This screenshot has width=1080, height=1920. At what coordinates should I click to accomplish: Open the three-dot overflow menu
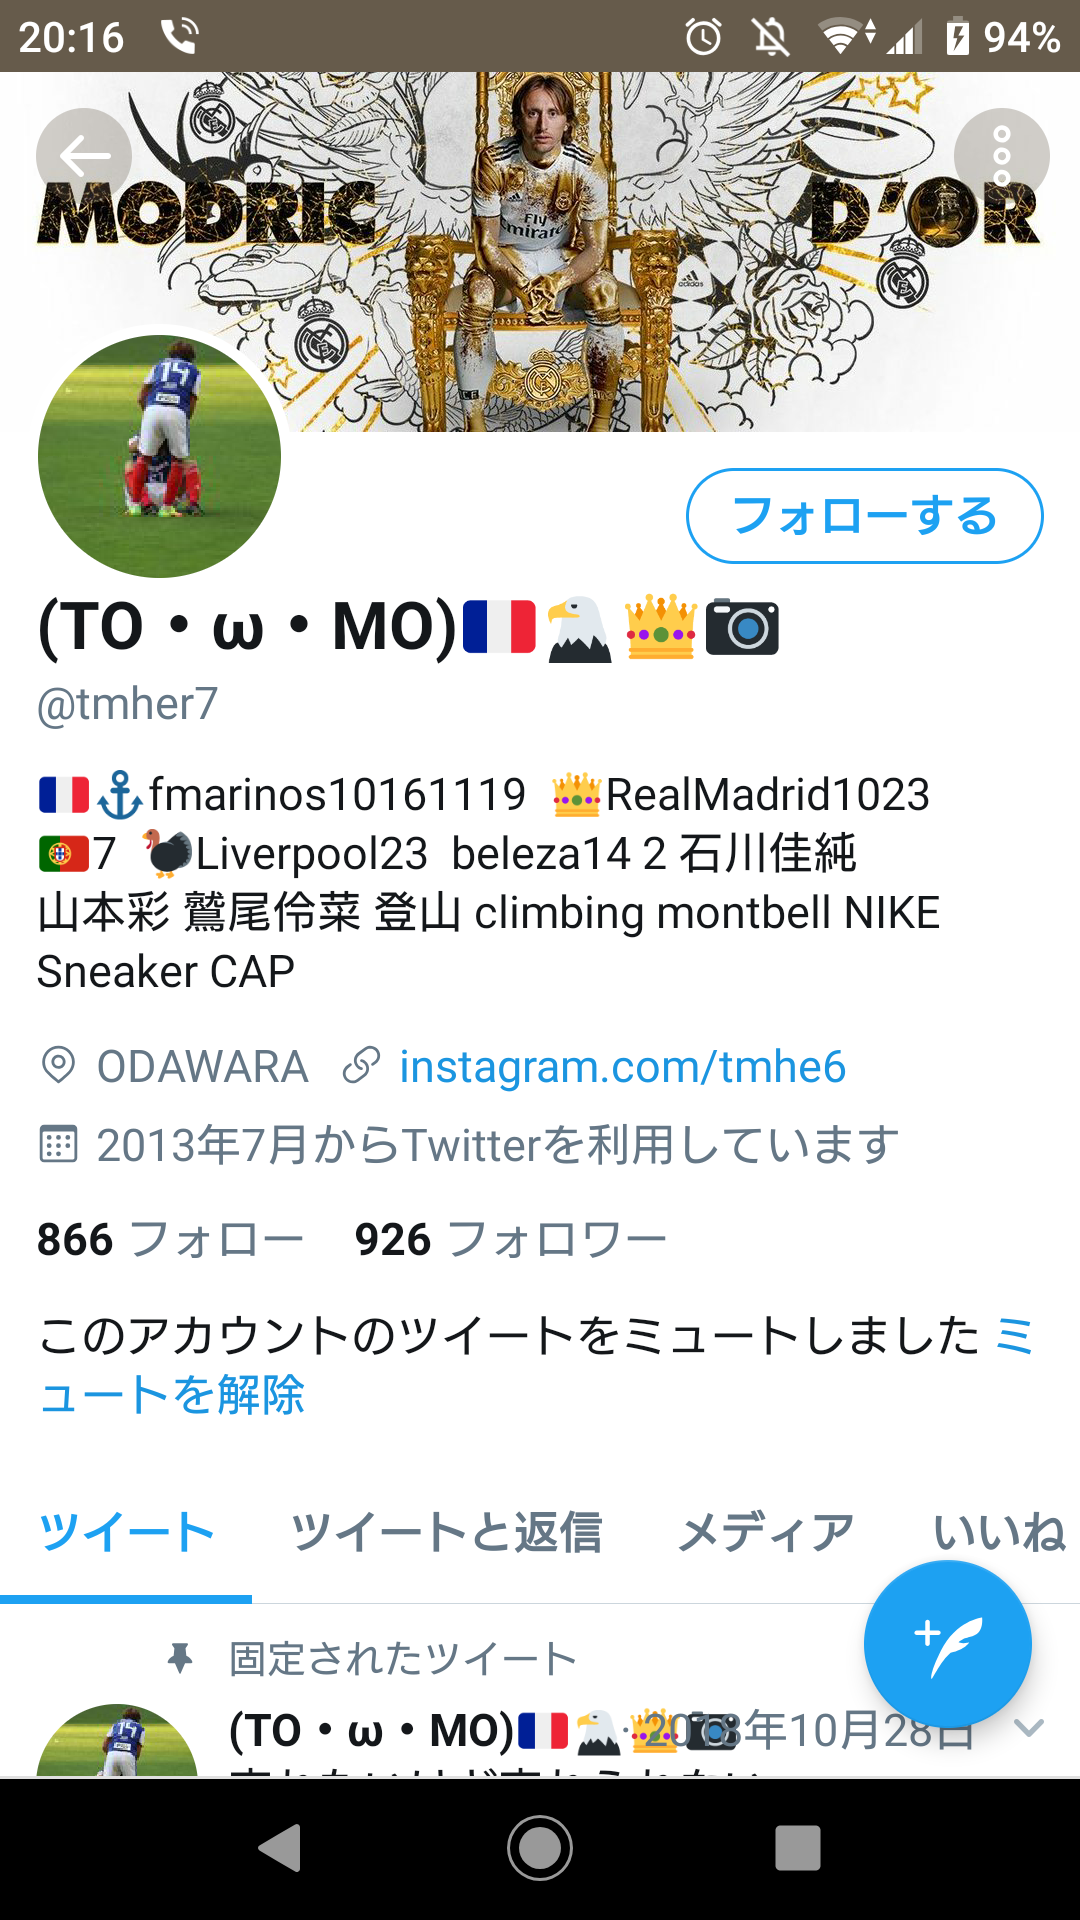(x=1001, y=156)
